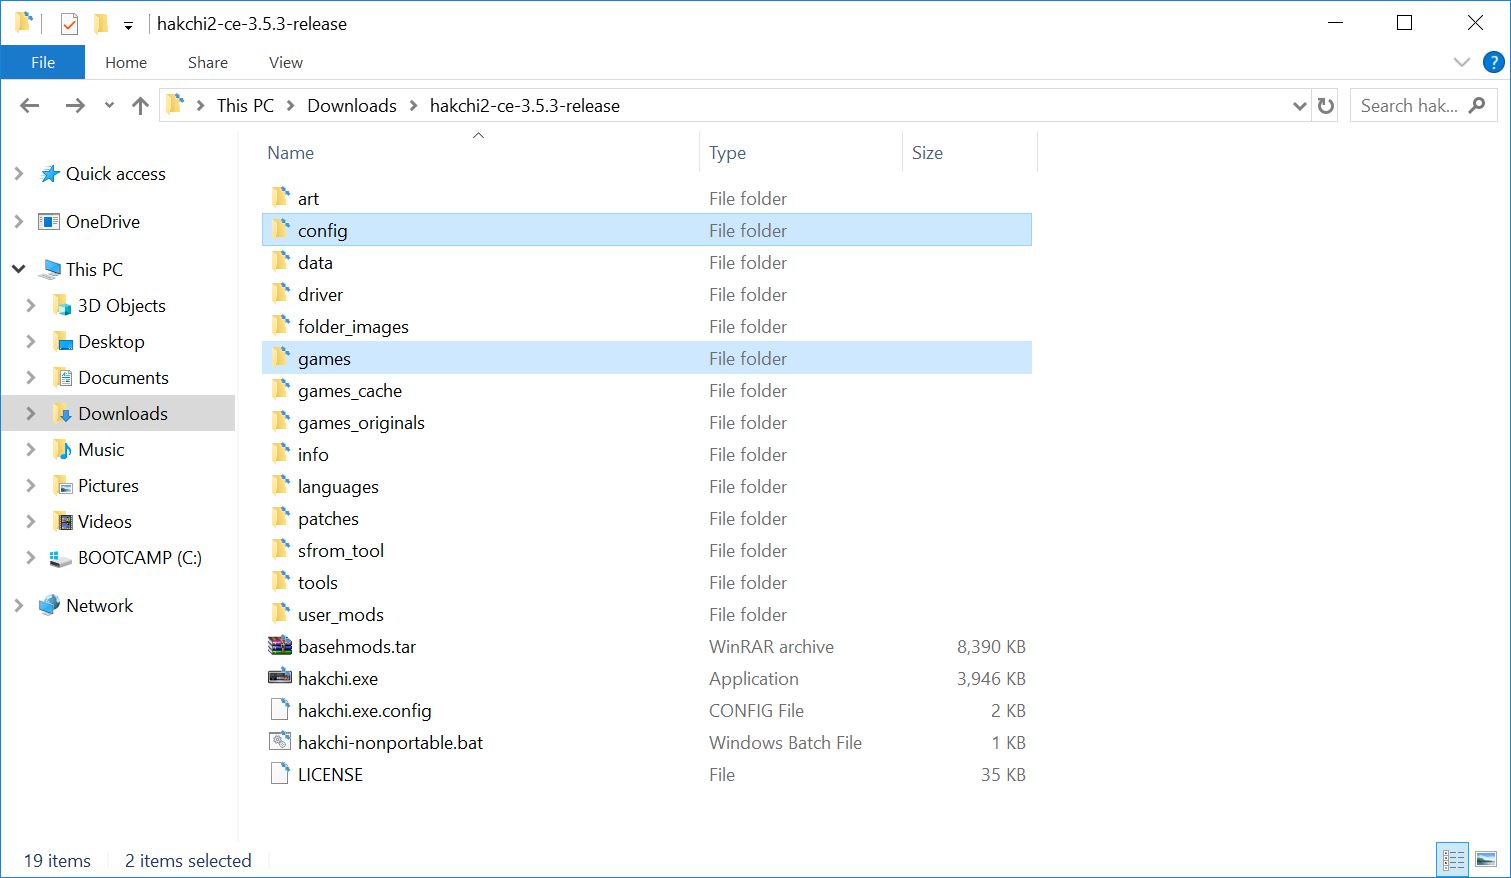Viewport: 1511px width, 878px height.
Task: Select BOOTCAMP (C:) drive in navigation pane
Action: (140, 558)
